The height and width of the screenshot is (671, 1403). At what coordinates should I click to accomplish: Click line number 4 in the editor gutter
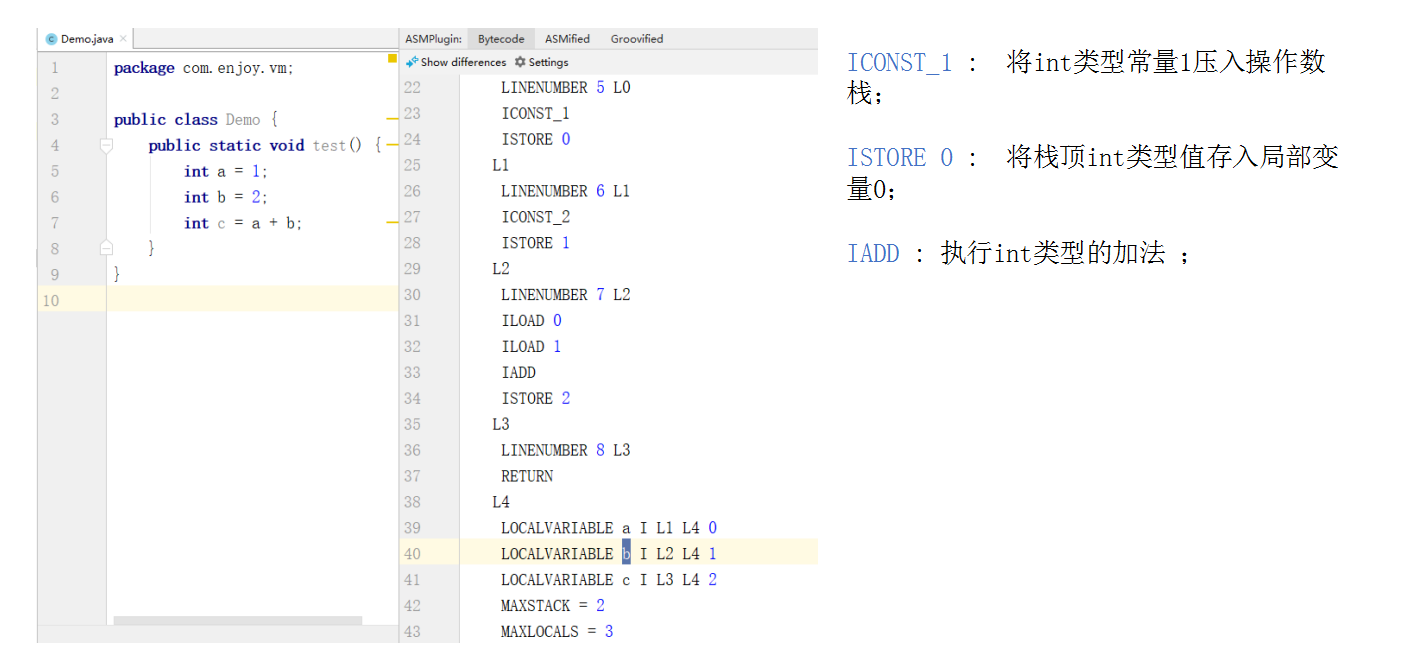(54, 145)
